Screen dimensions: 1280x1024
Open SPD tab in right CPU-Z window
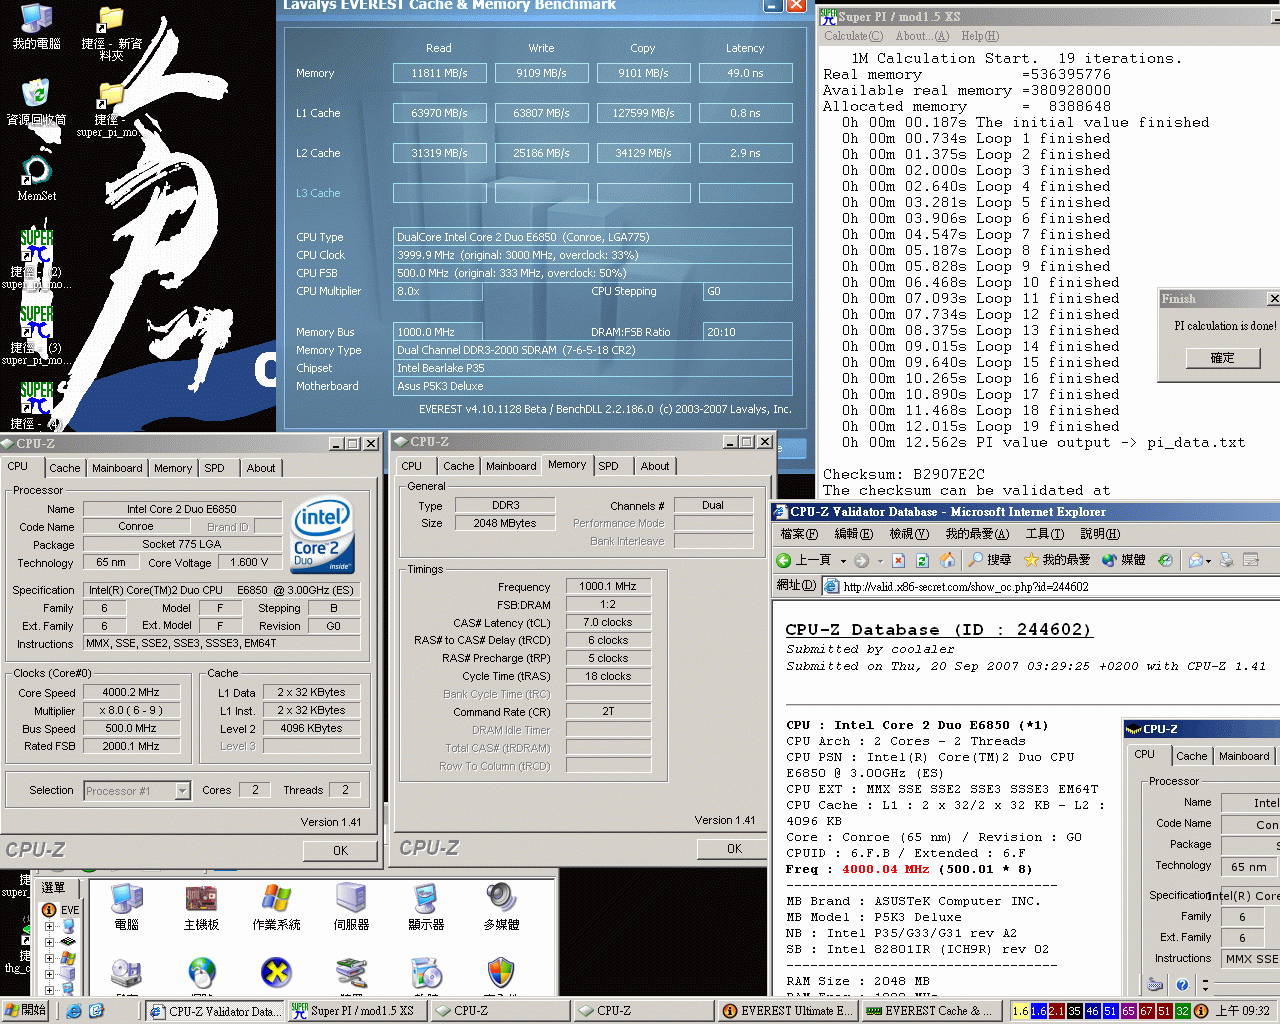[x=608, y=466]
